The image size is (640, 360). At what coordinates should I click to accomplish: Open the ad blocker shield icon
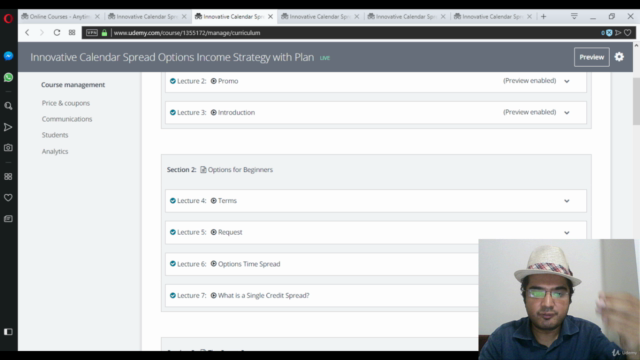coord(609,33)
